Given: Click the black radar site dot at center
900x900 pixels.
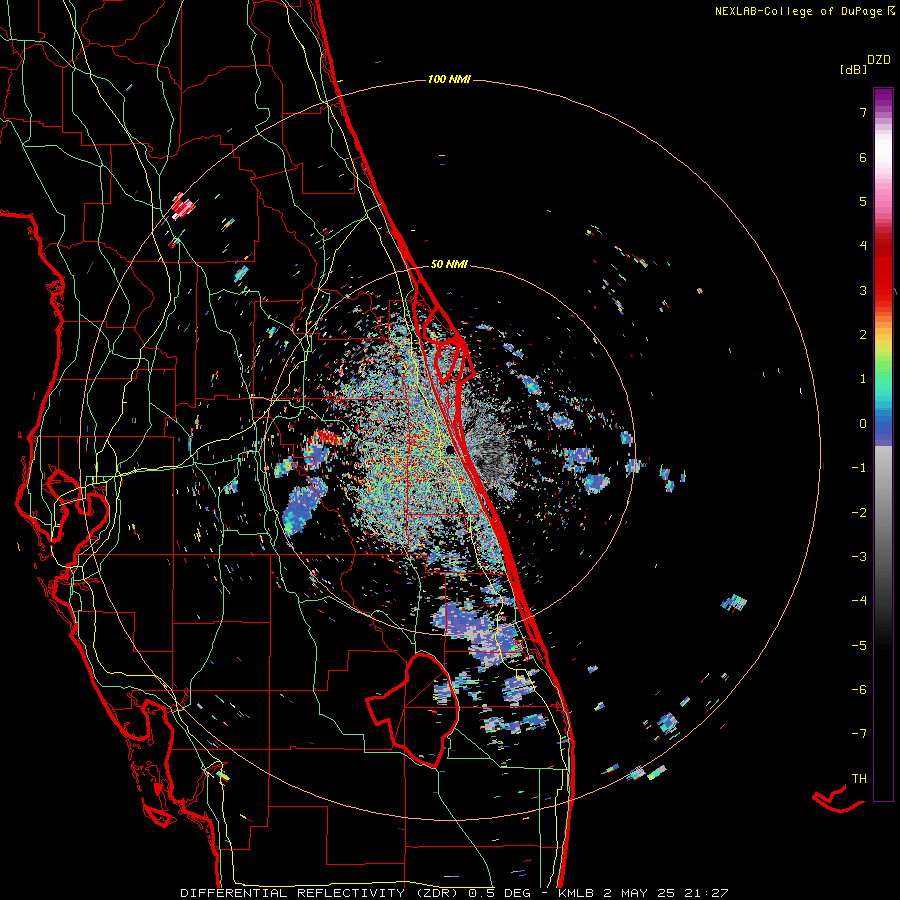Looking at the screenshot, I should coord(451,449).
